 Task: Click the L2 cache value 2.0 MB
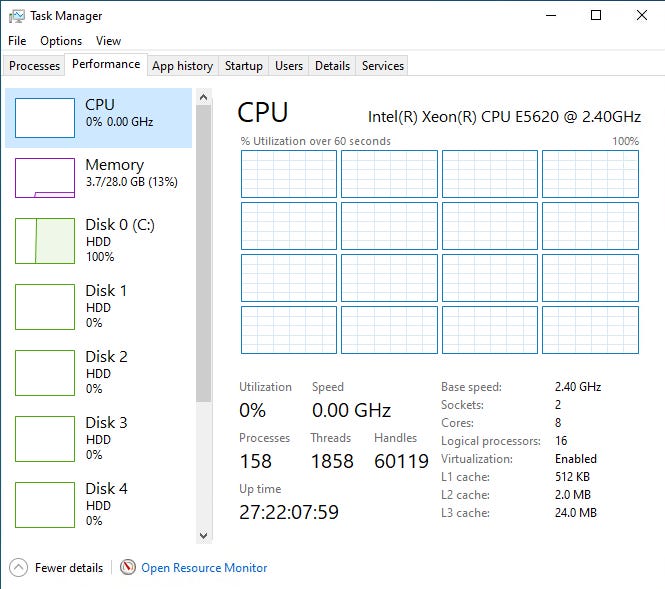(x=573, y=495)
